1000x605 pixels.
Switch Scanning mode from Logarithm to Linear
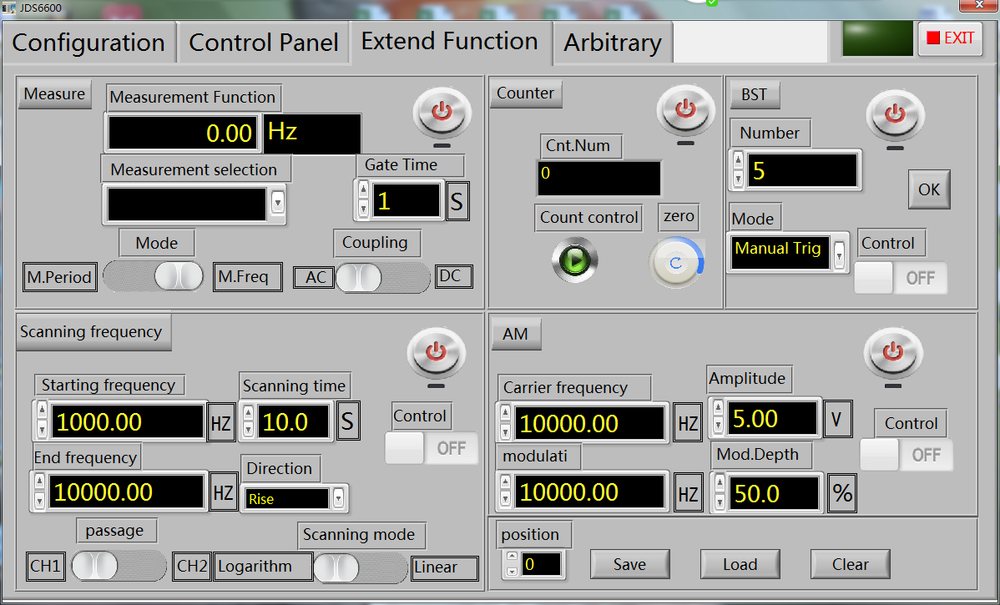pyautogui.click(x=360, y=568)
